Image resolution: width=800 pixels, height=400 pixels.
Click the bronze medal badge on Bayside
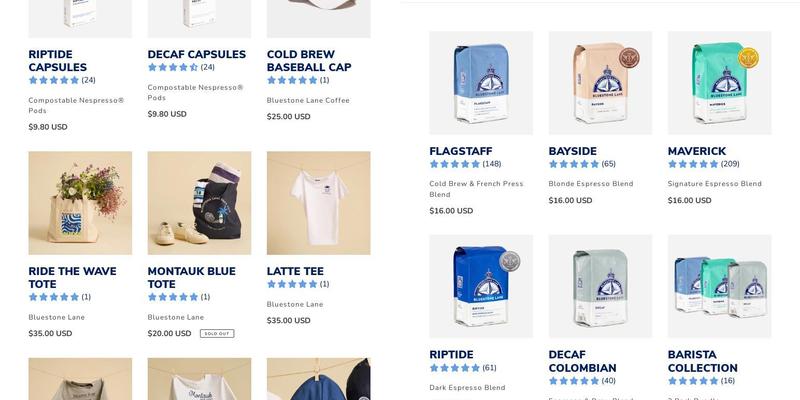pyautogui.click(x=629, y=58)
